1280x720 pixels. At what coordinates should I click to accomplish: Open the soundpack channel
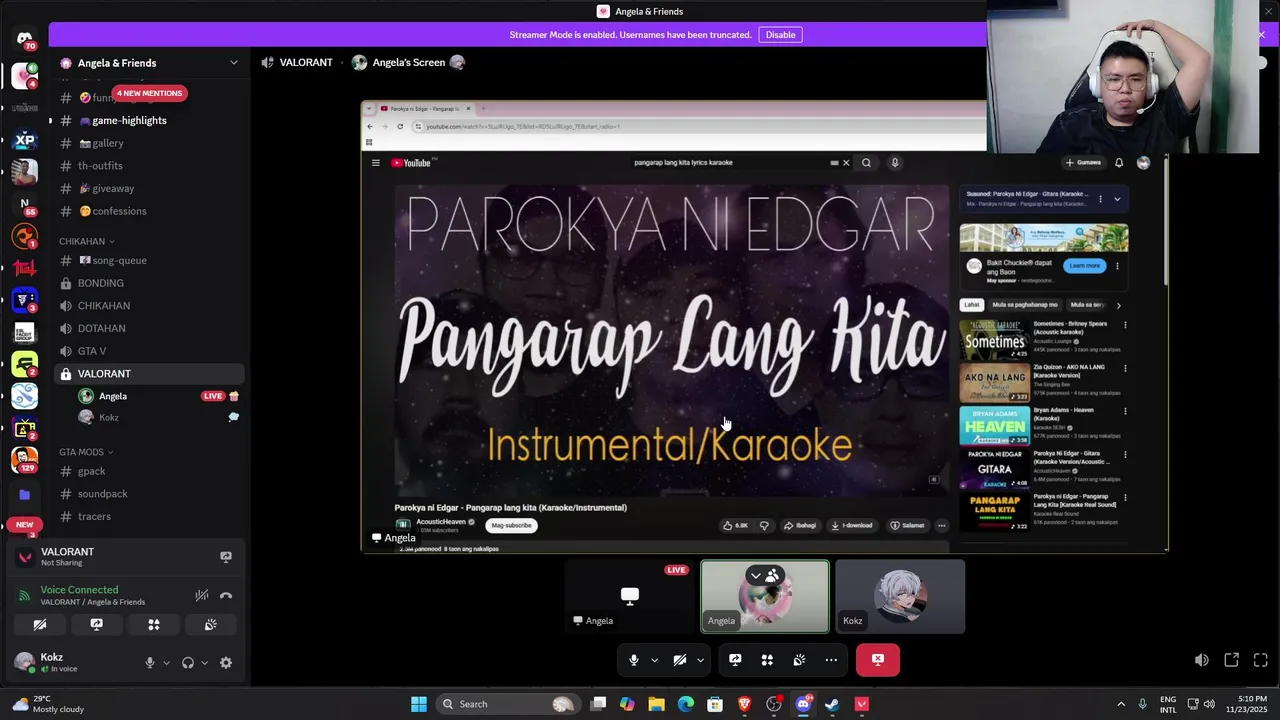[x=148, y=494]
